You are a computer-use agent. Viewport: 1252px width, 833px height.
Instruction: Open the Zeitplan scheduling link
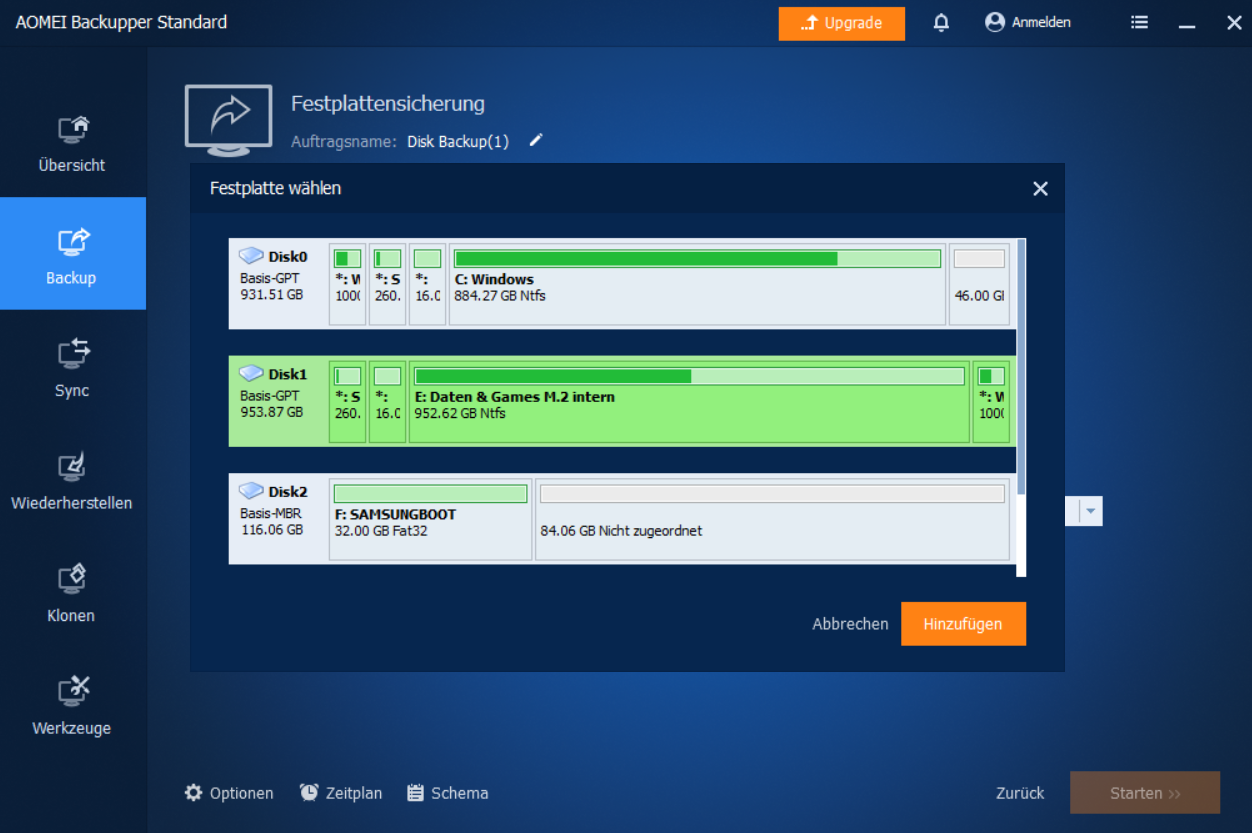point(354,793)
